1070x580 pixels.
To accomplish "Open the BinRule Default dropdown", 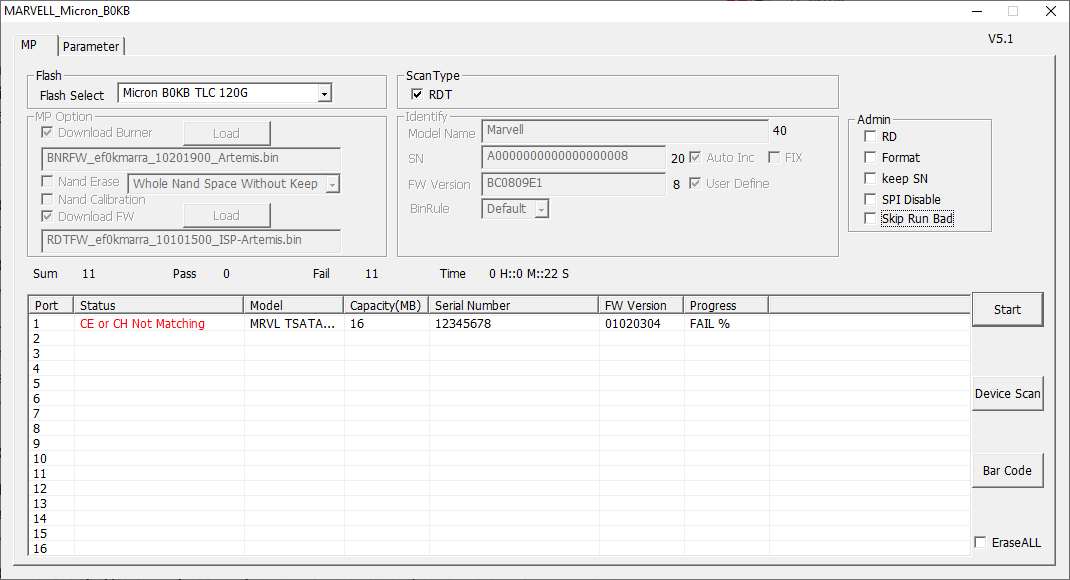I will point(541,209).
